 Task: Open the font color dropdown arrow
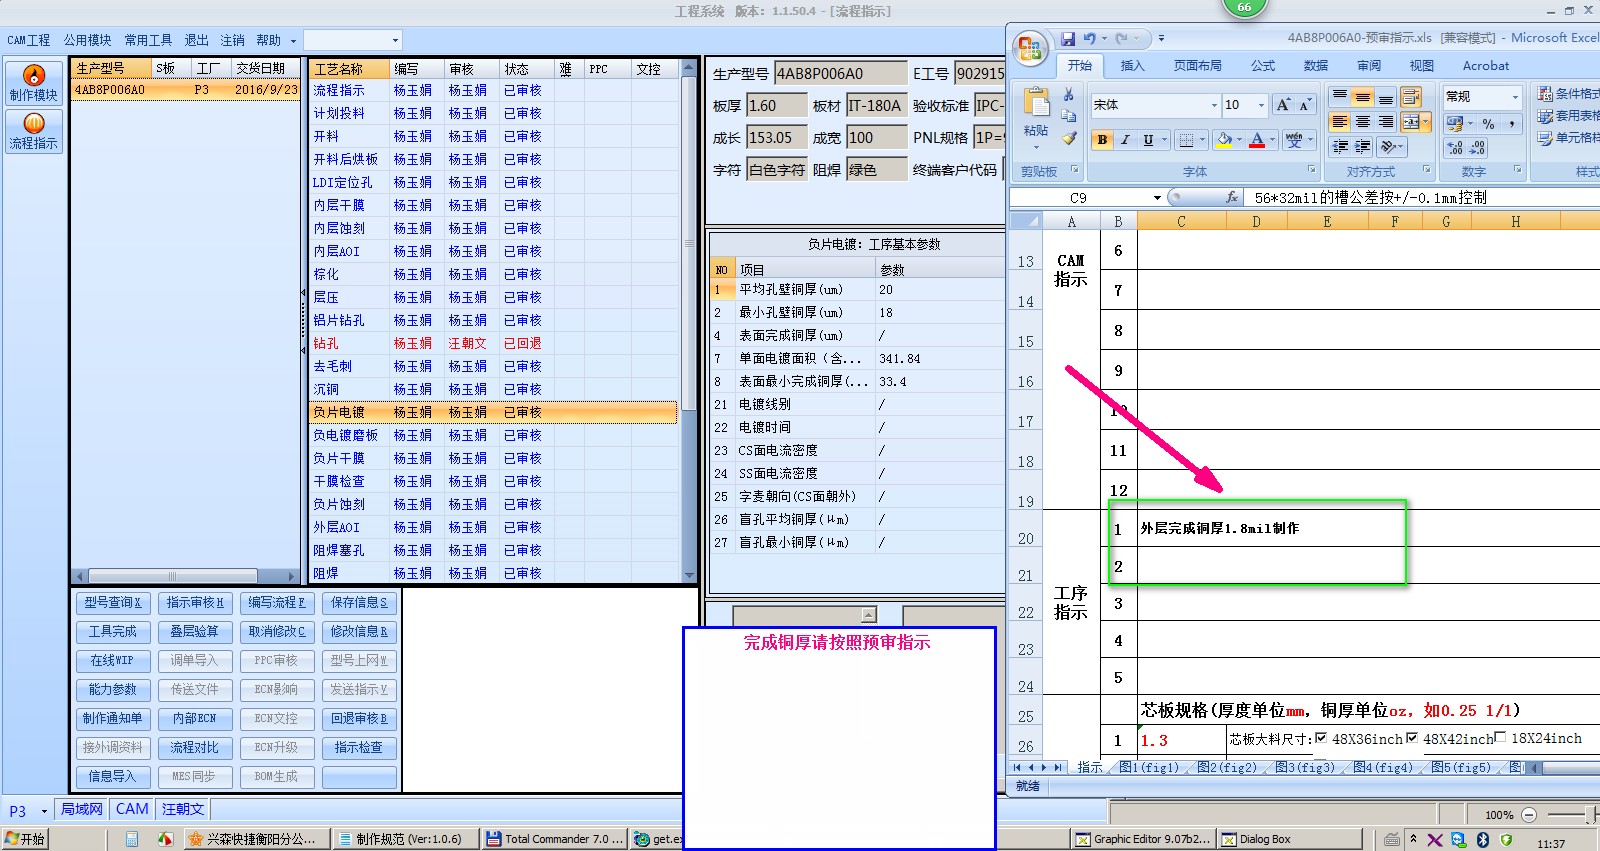pyautogui.click(x=1272, y=140)
